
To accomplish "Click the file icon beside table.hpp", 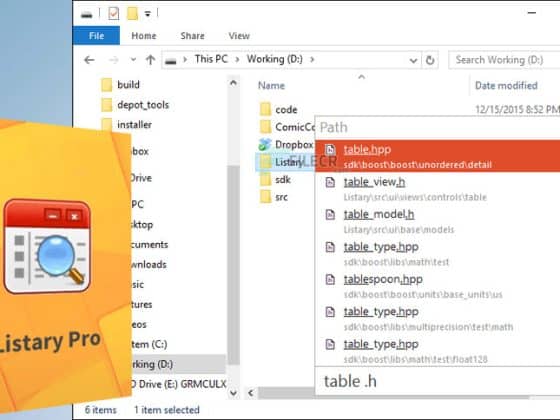I will tap(330, 150).
